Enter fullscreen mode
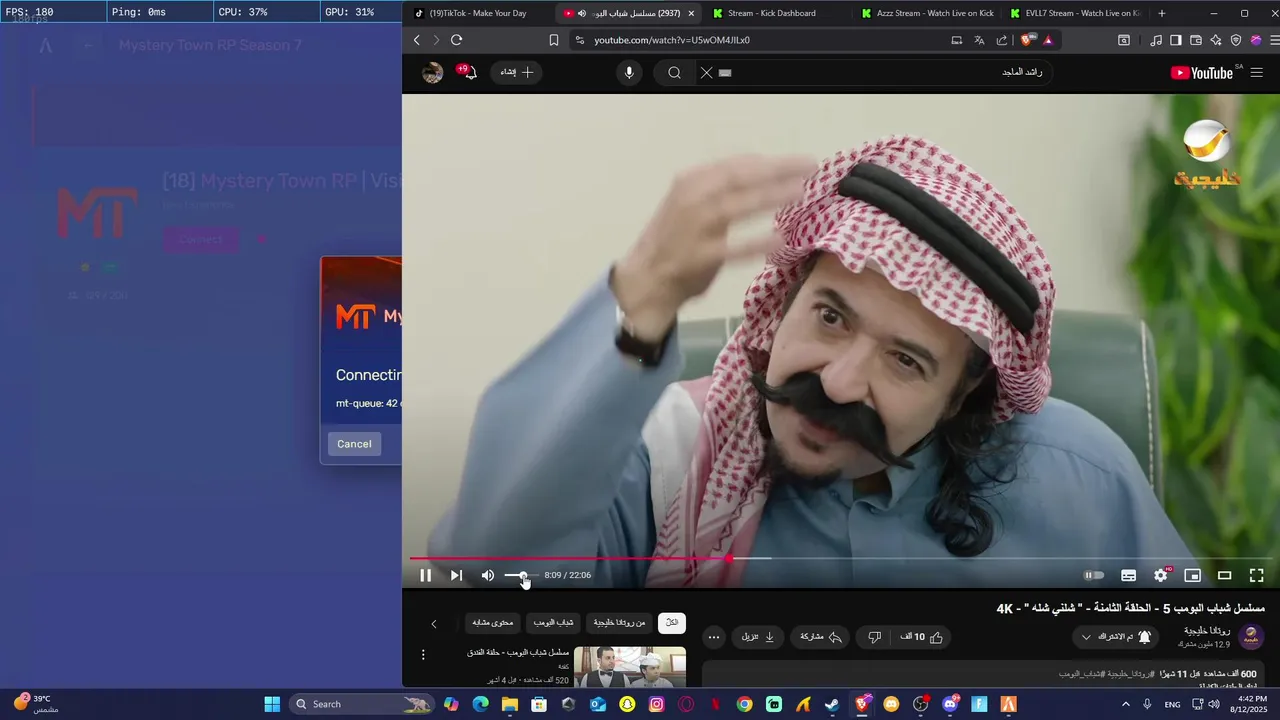Screen dimensions: 1280x720 (1257, 575)
